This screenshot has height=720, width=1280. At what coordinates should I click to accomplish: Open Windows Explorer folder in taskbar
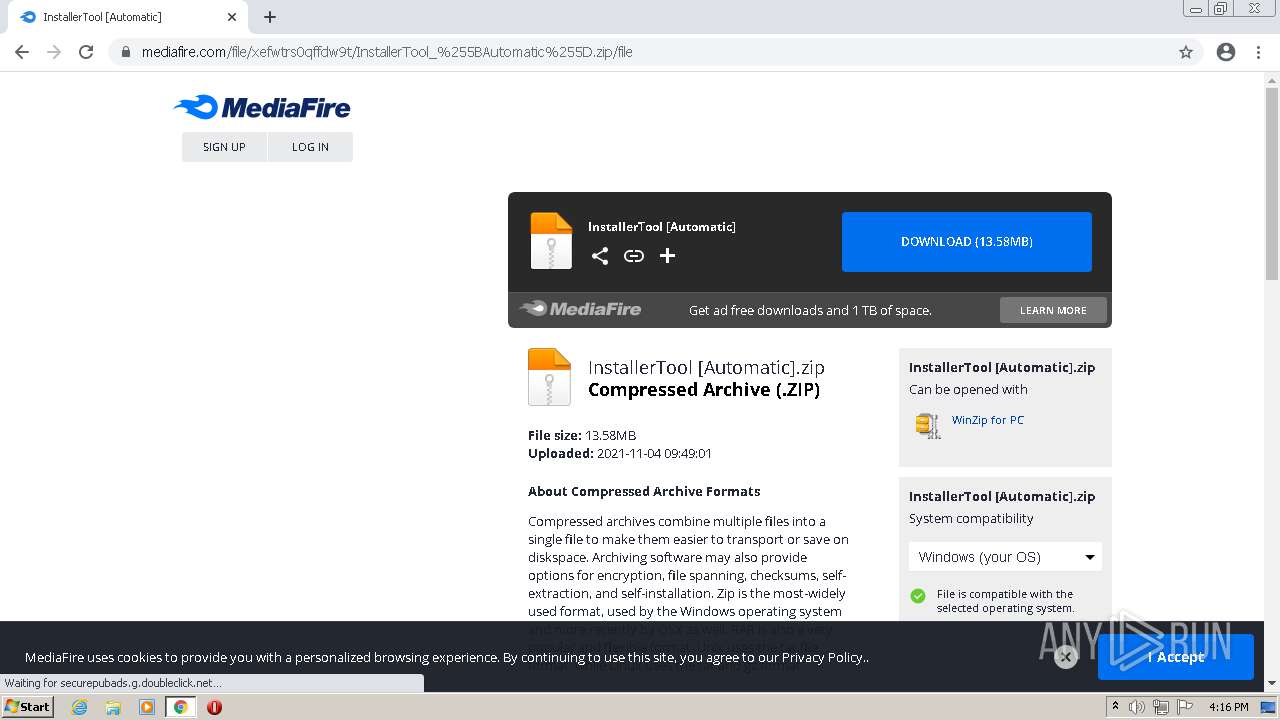pyautogui.click(x=113, y=707)
